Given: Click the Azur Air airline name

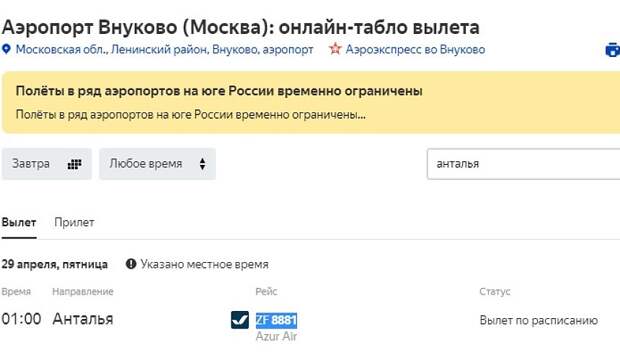Looking at the screenshot, I should pyautogui.click(x=276, y=336).
